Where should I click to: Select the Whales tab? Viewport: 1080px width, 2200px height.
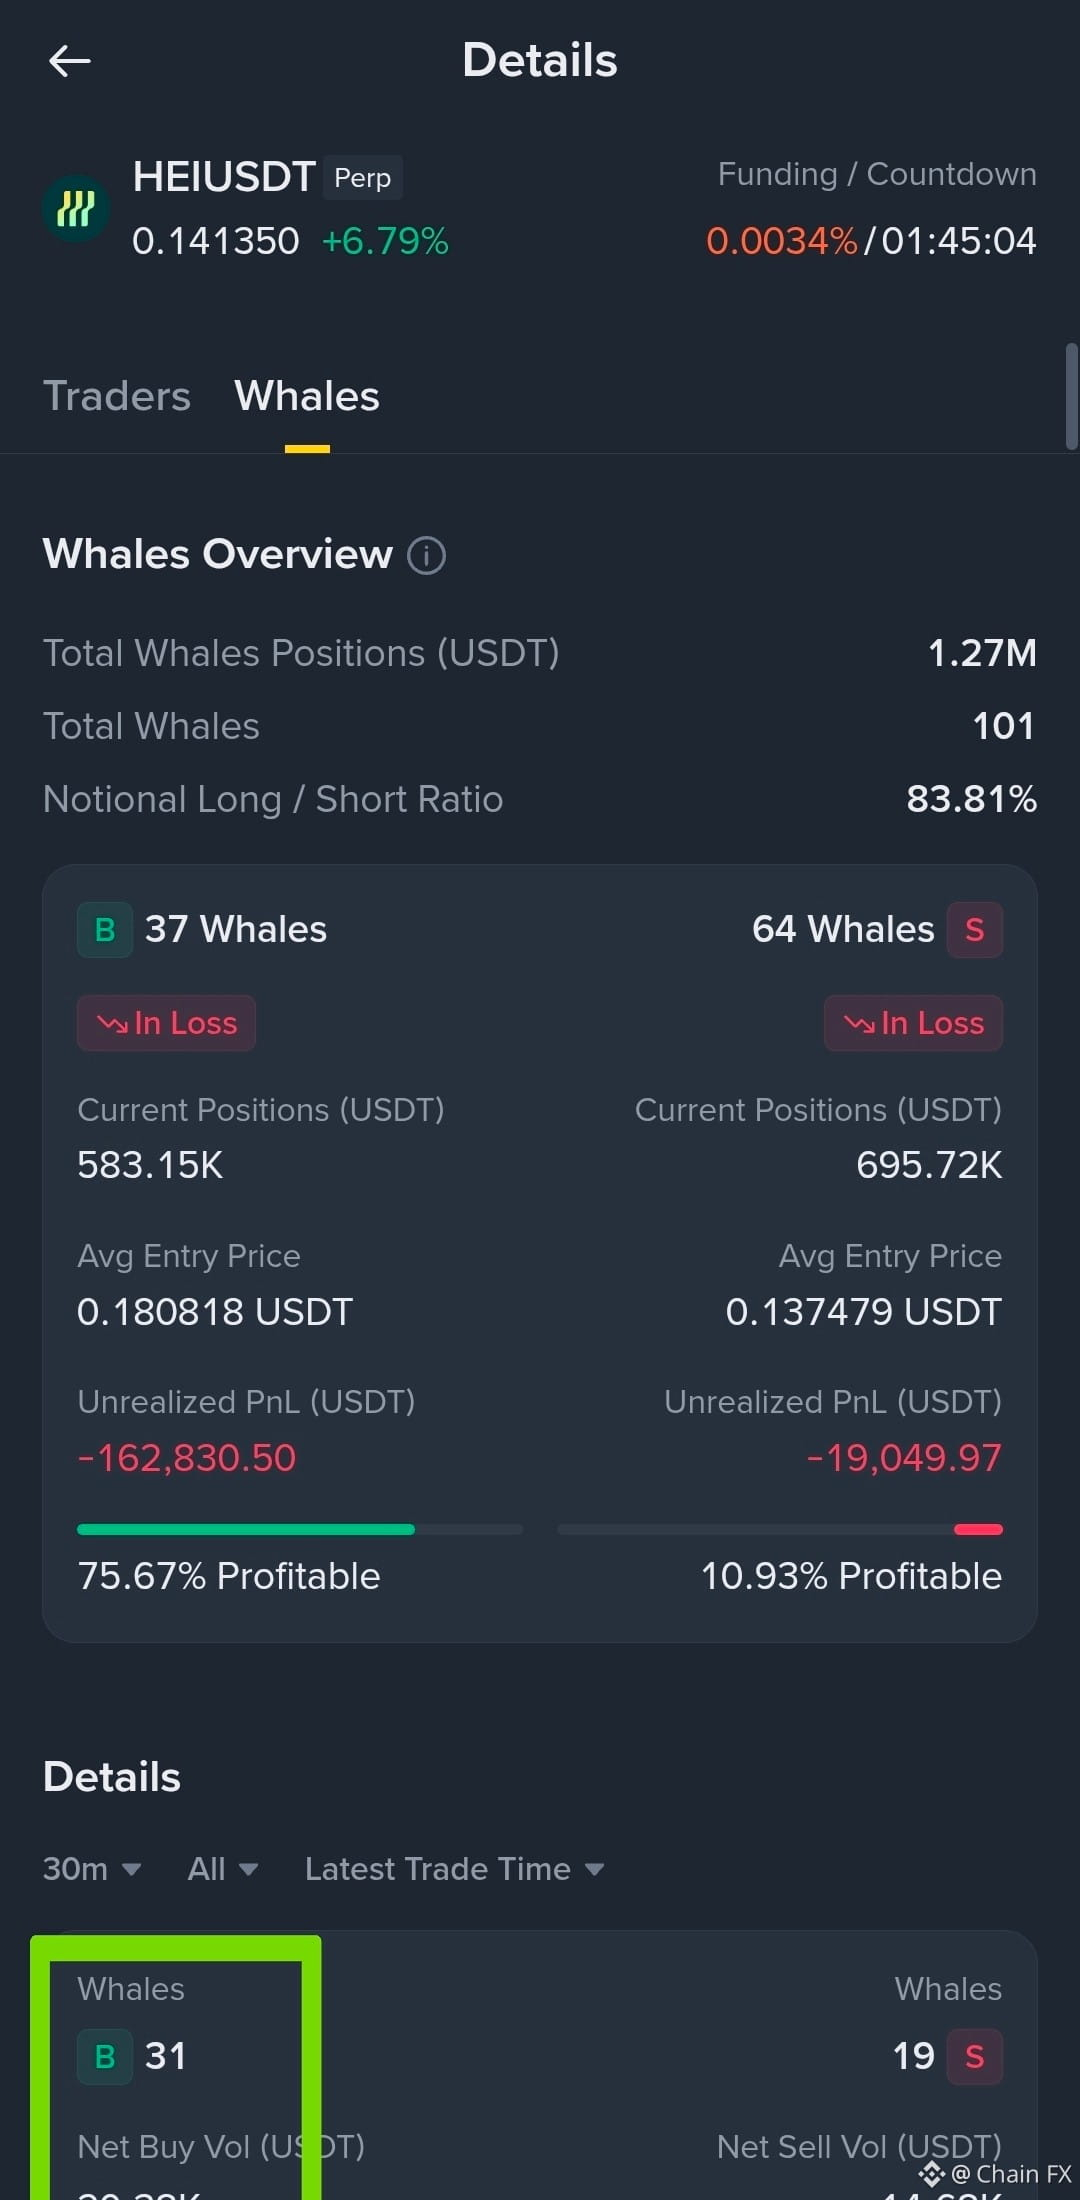click(307, 396)
